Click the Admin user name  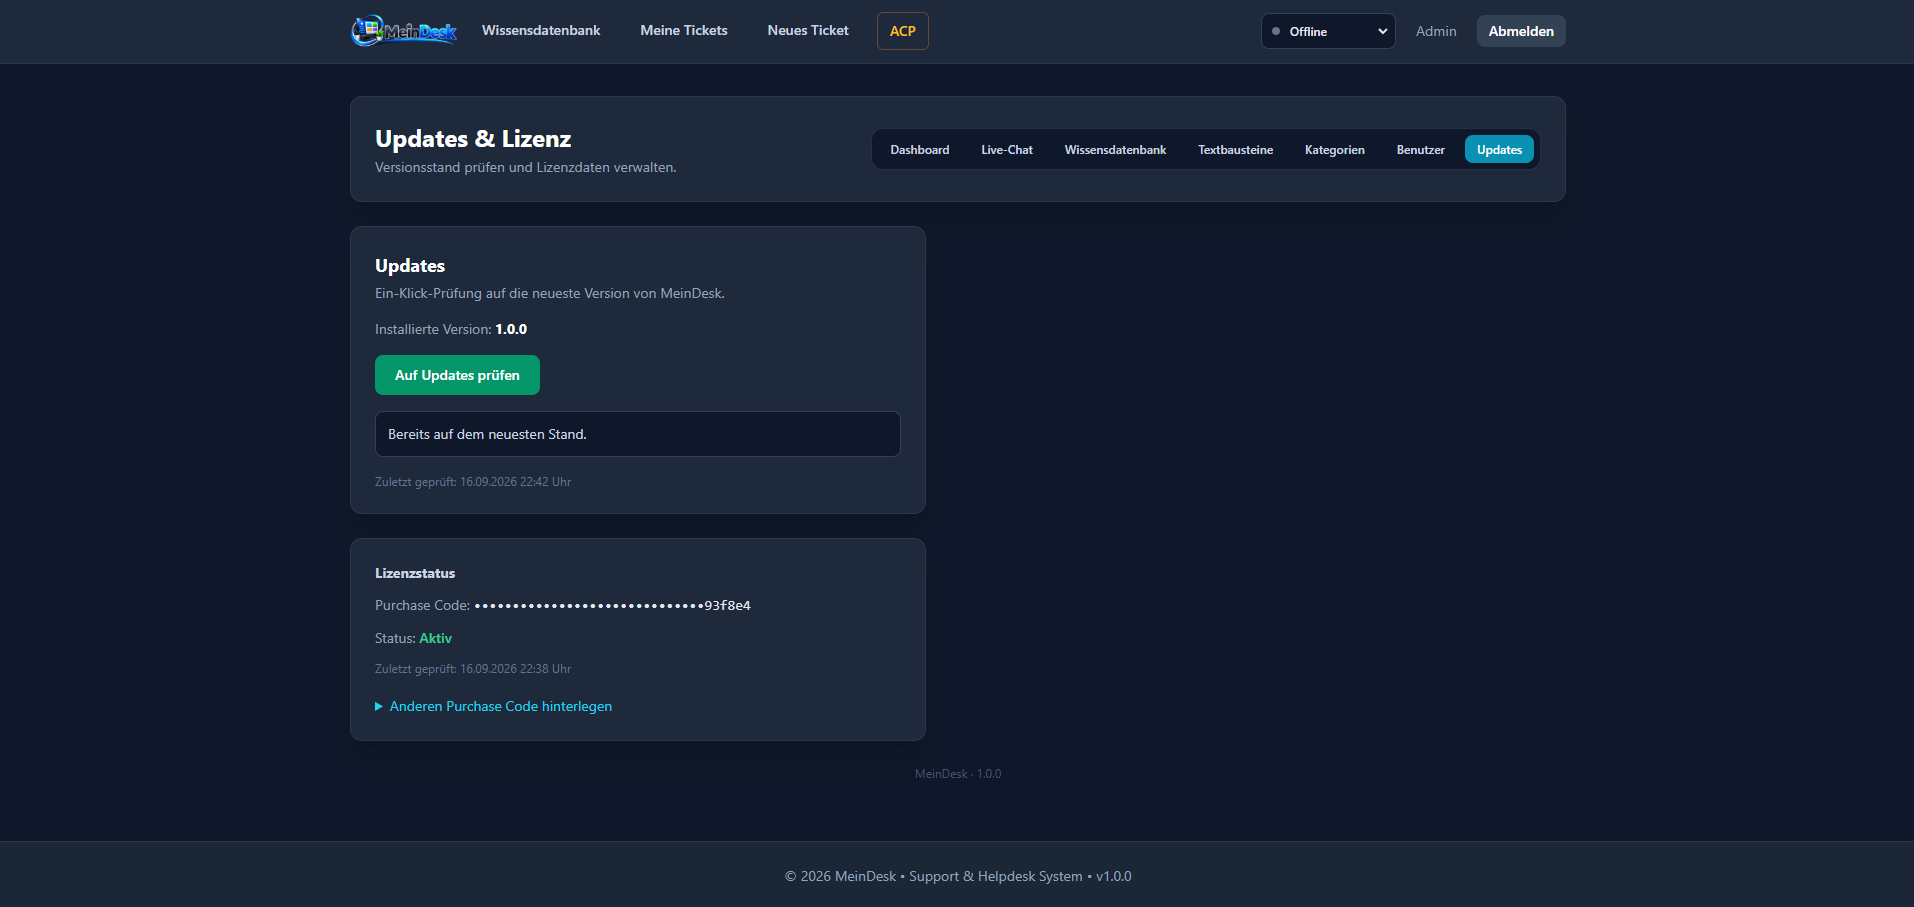pyautogui.click(x=1436, y=31)
